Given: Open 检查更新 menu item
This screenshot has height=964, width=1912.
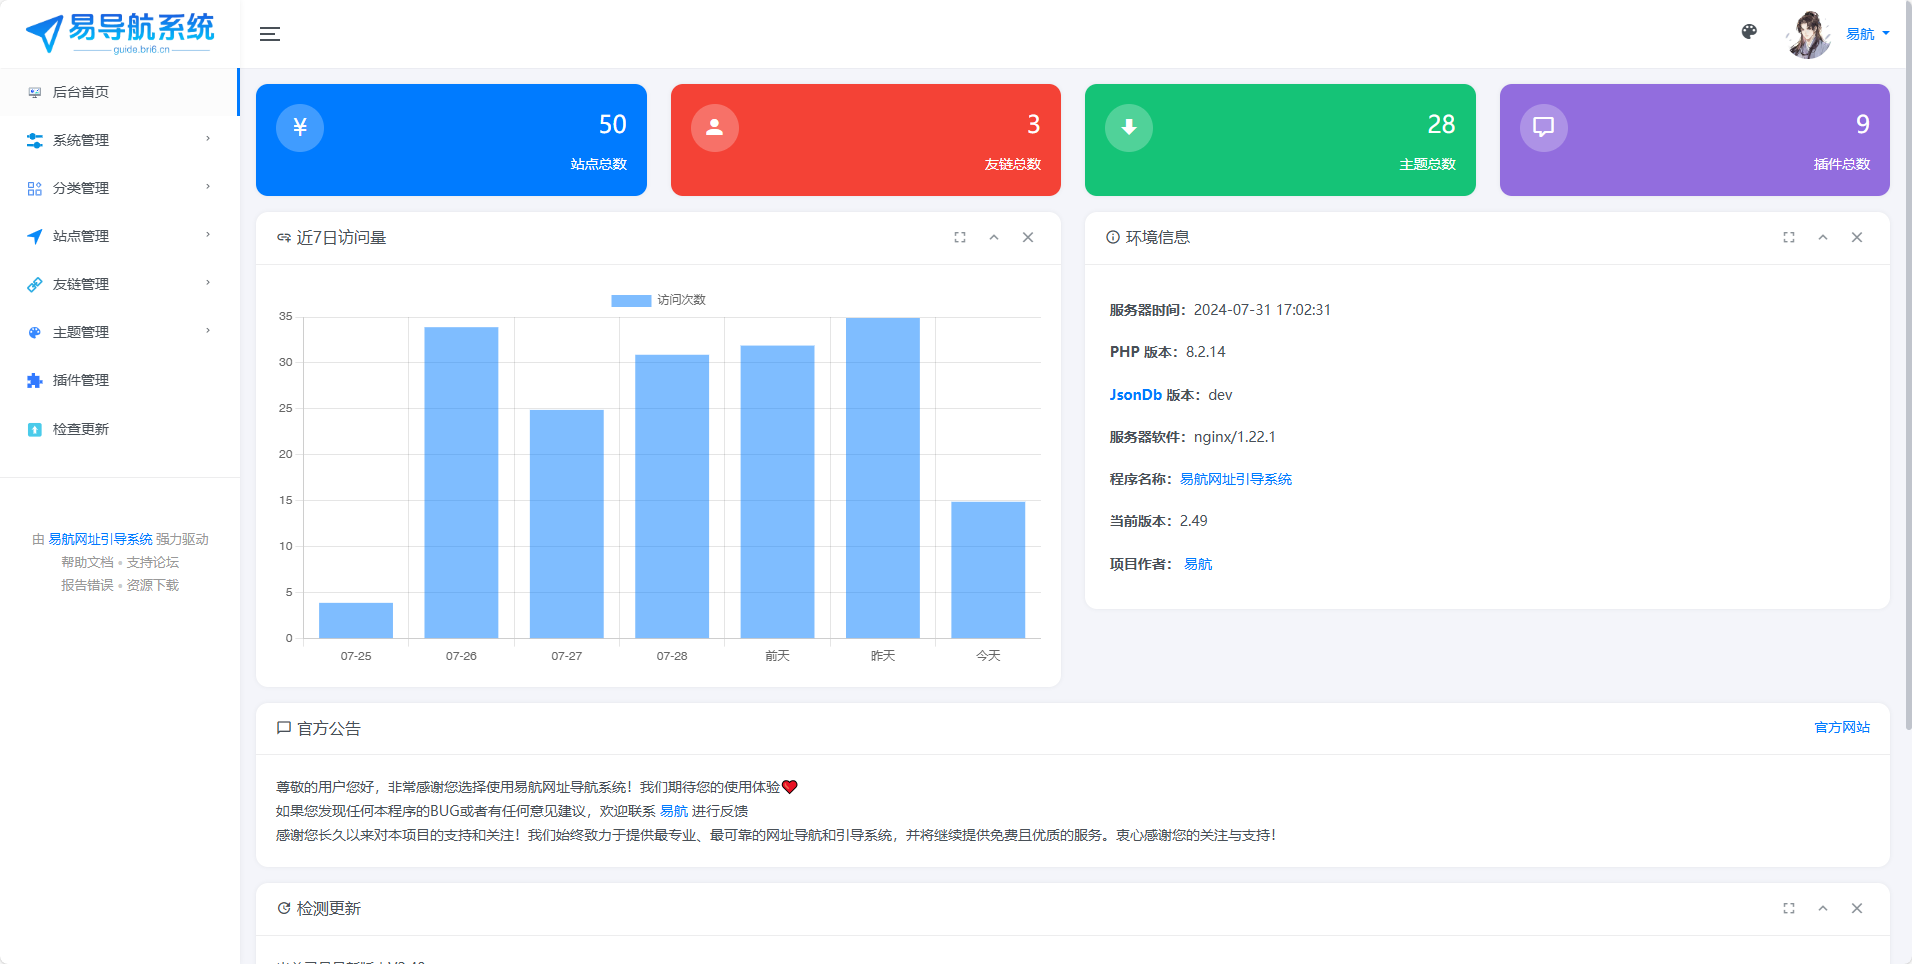Looking at the screenshot, I should [119, 429].
